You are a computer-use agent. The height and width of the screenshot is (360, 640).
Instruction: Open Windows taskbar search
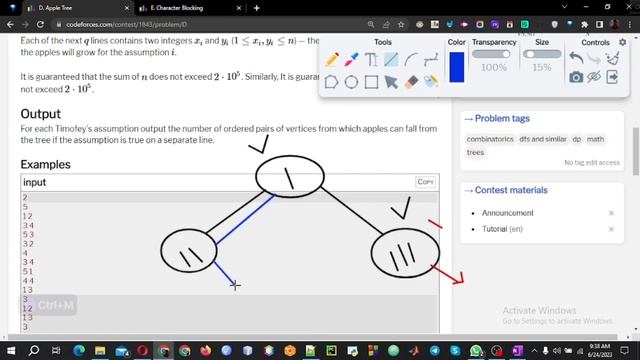click(34, 351)
